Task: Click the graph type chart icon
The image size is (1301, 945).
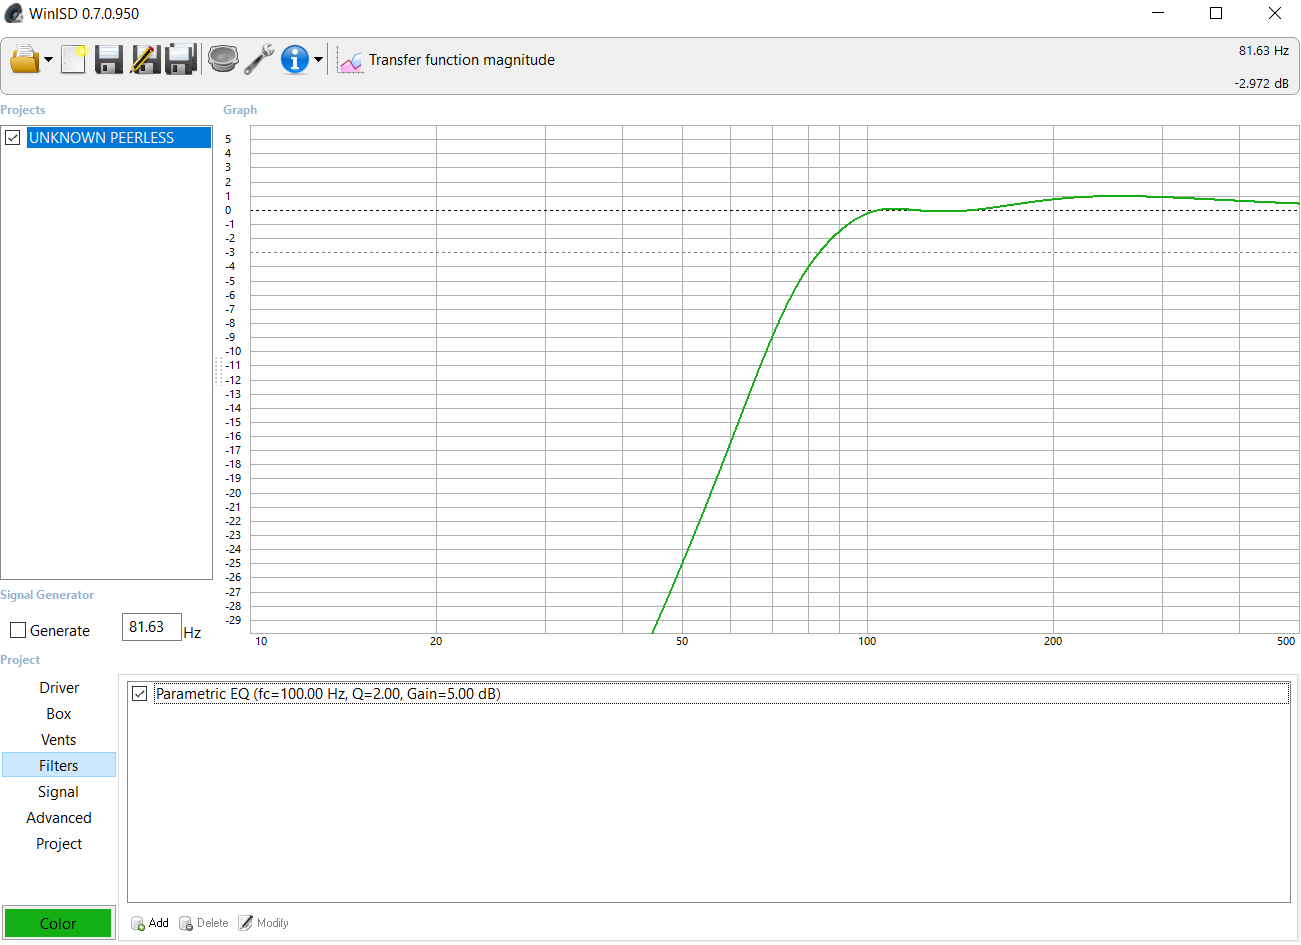Action: [x=350, y=61]
